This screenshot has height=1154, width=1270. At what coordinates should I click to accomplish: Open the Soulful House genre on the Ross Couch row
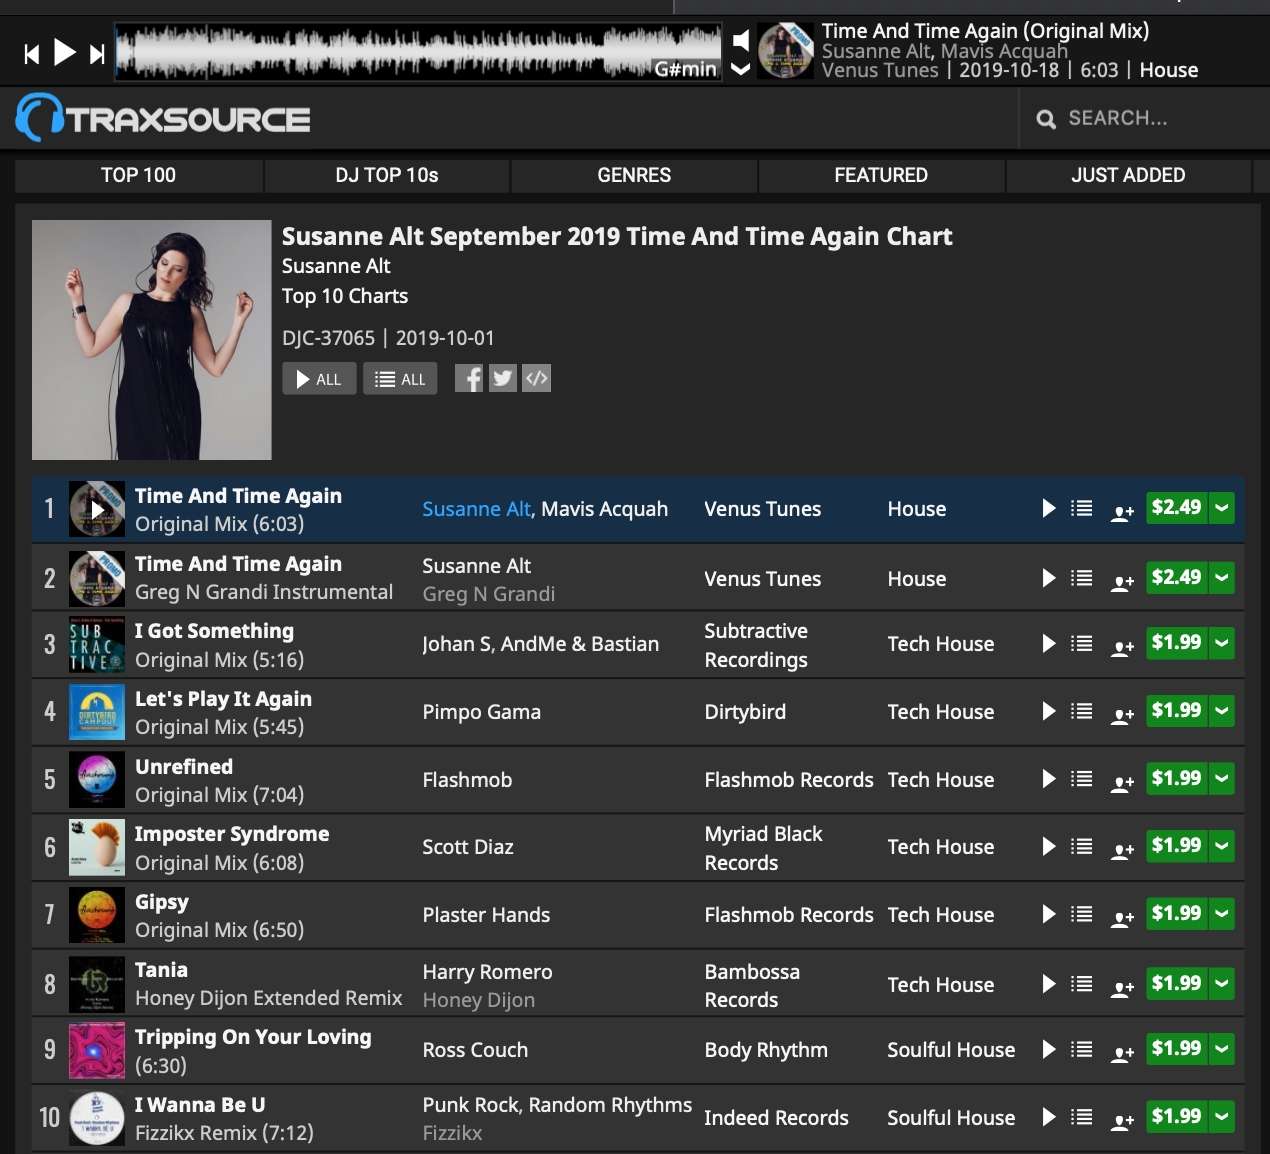pos(951,1050)
